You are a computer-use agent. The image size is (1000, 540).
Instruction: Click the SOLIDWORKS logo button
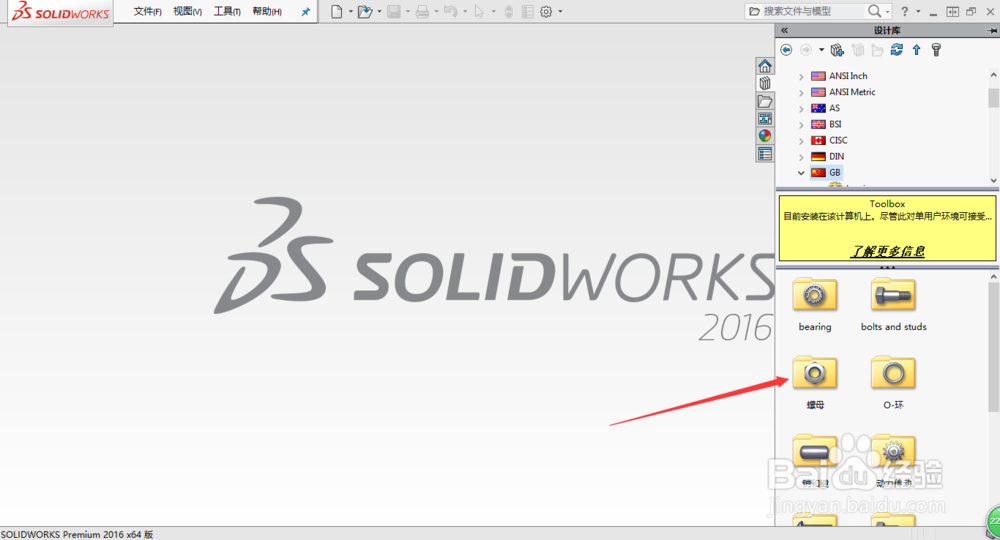(x=61, y=11)
